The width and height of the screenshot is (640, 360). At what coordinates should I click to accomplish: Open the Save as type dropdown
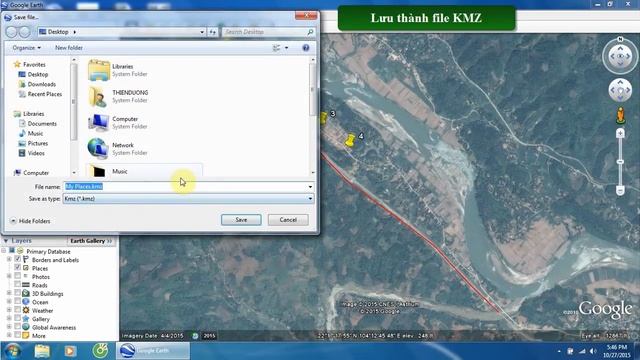click(x=188, y=199)
